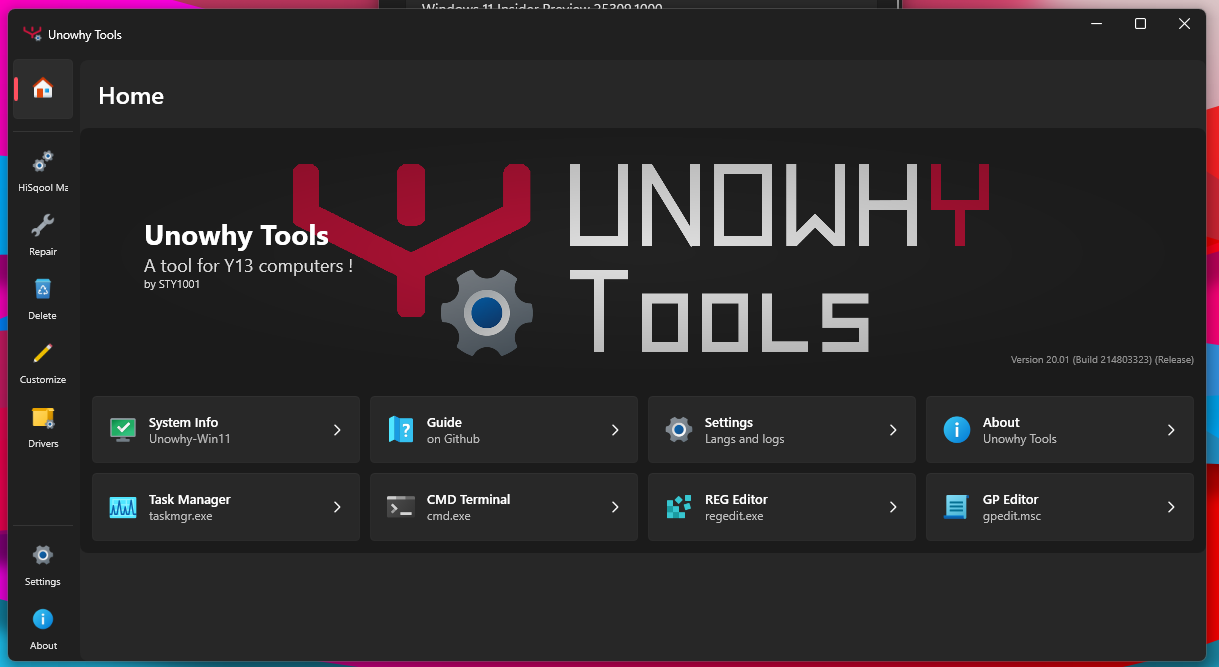Click the Unowhy-Win11 subtitle text
This screenshot has height=667, width=1219.
(190, 439)
